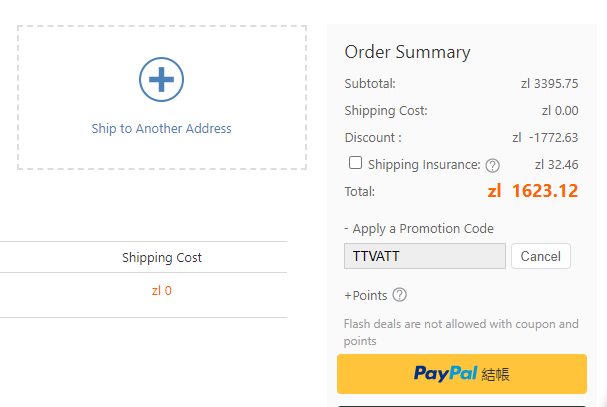Image resolution: width=607 pixels, height=407 pixels.
Task: Collapse the Apply a Promotion Code section
Action: [419, 228]
